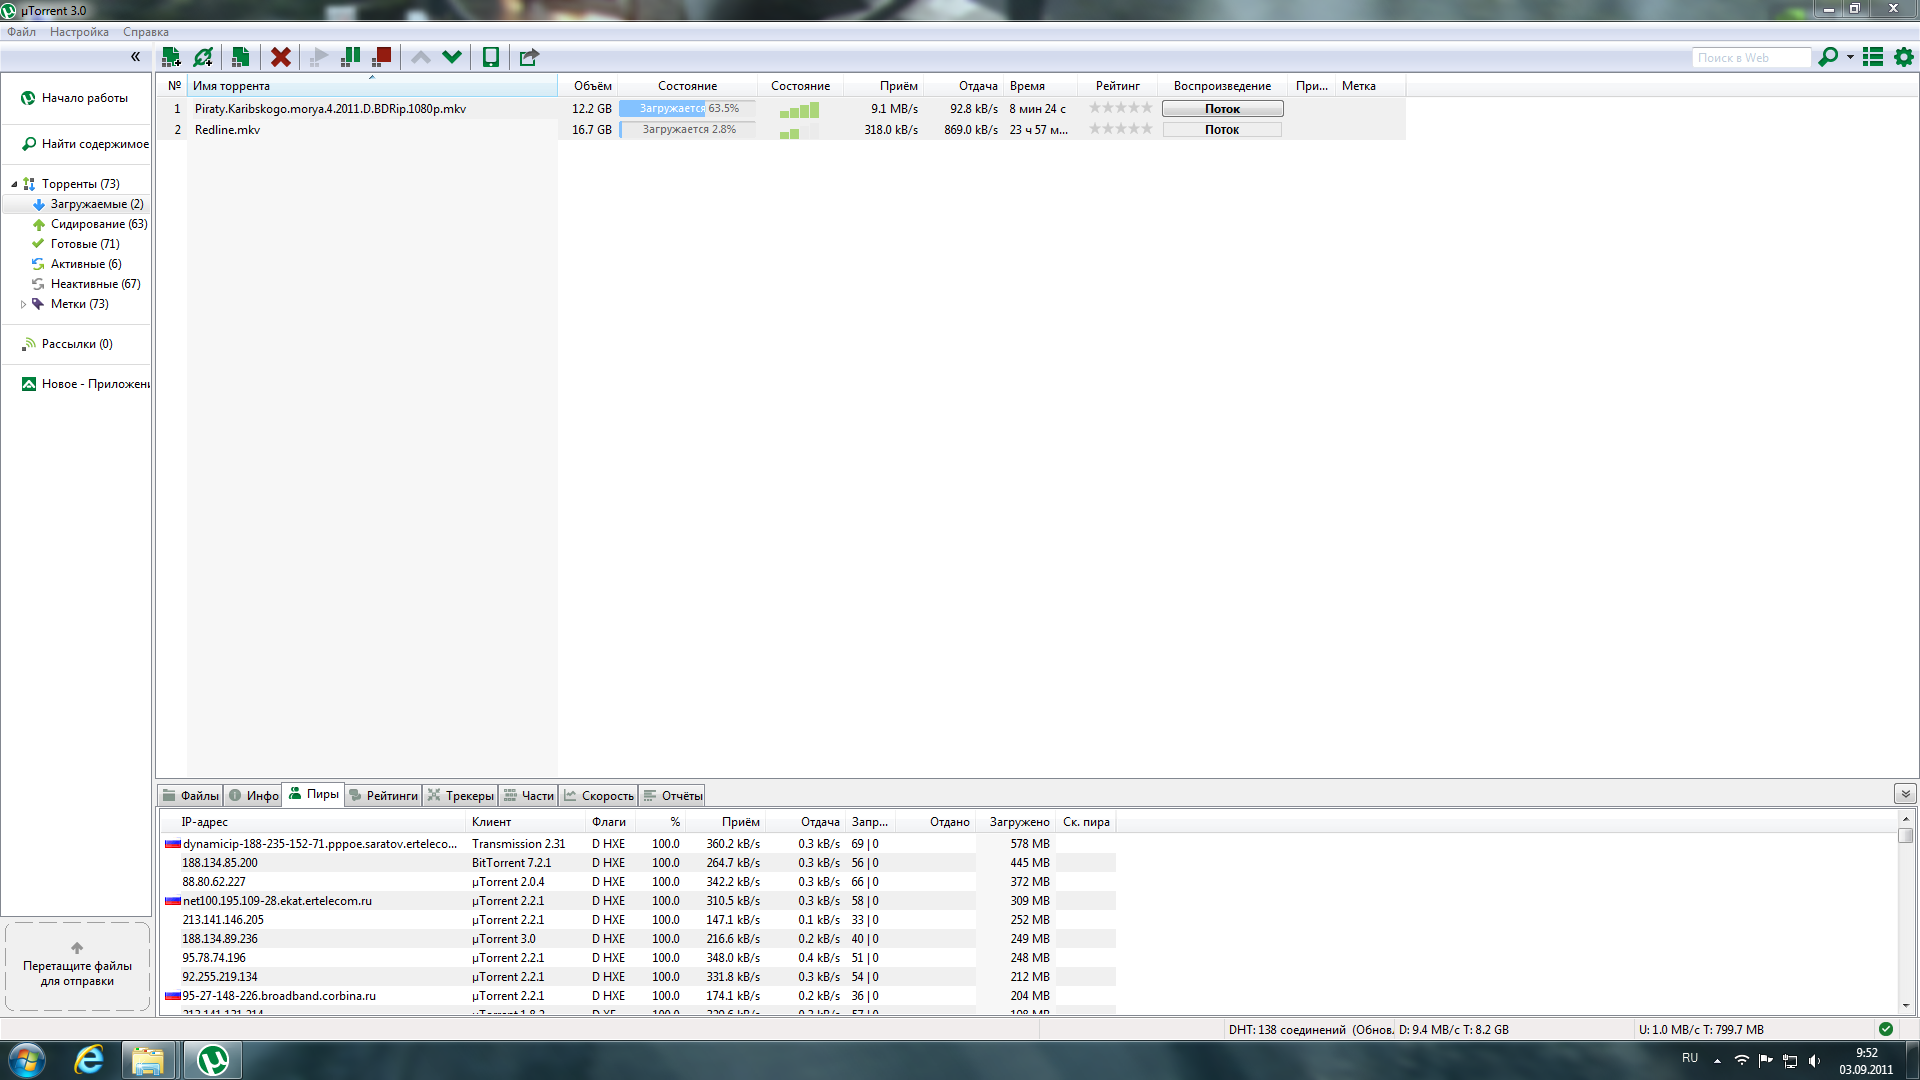Open µTorrent Remote device icon
The image size is (1920, 1080).
(491, 57)
